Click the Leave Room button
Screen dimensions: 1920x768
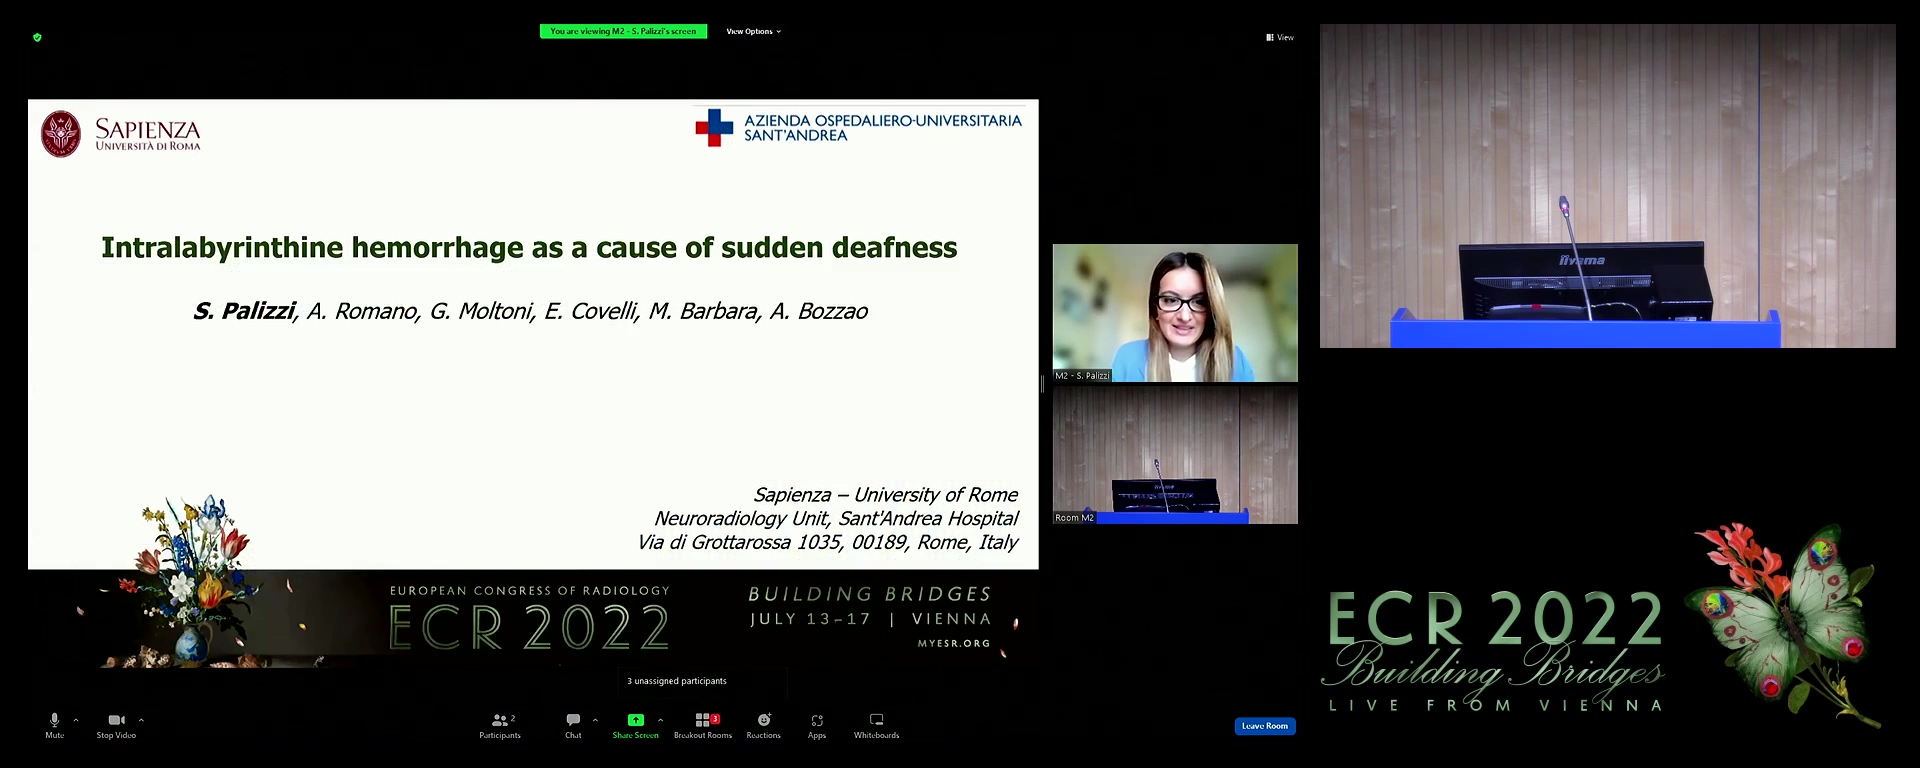tap(1265, 726)
